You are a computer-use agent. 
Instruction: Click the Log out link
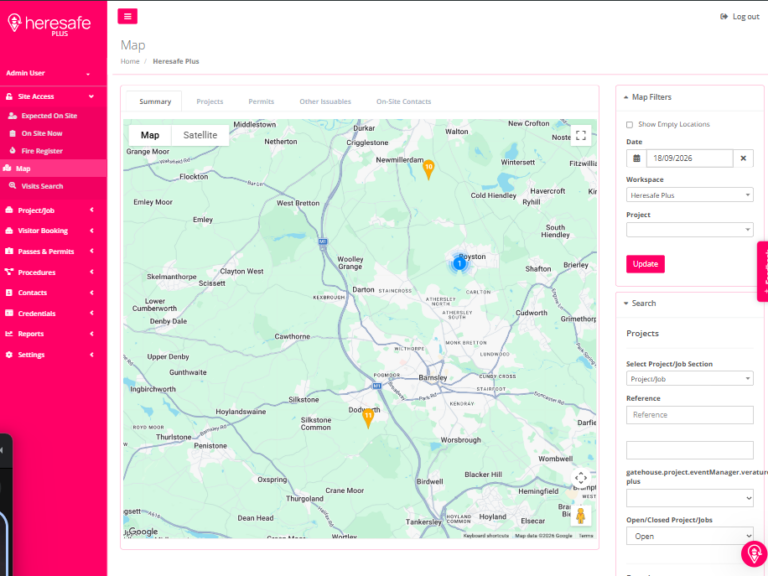point(740,17)
